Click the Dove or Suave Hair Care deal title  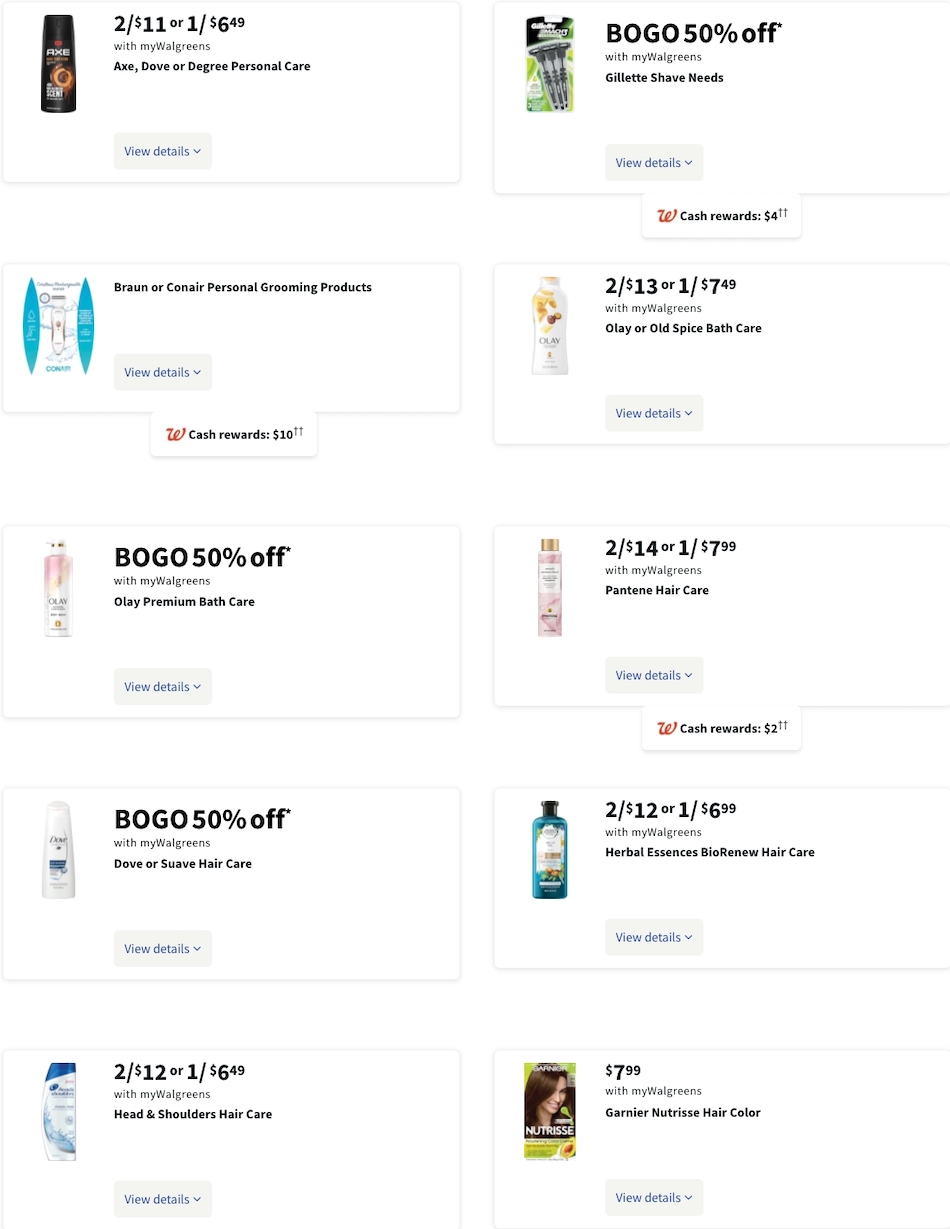pyautogui.click(x=182, y=863)
